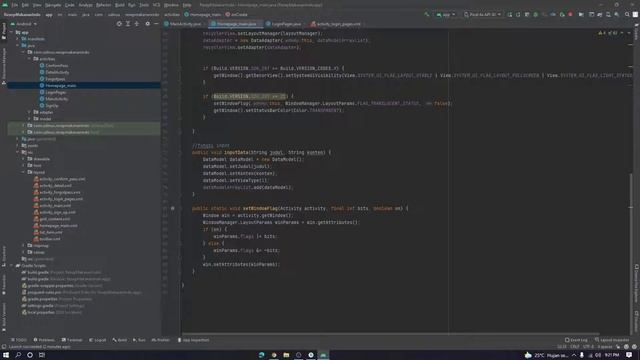This screenshot has height=360, width=640.
Task: Click the Task View taskbar icon
Action: coord(42,355)
